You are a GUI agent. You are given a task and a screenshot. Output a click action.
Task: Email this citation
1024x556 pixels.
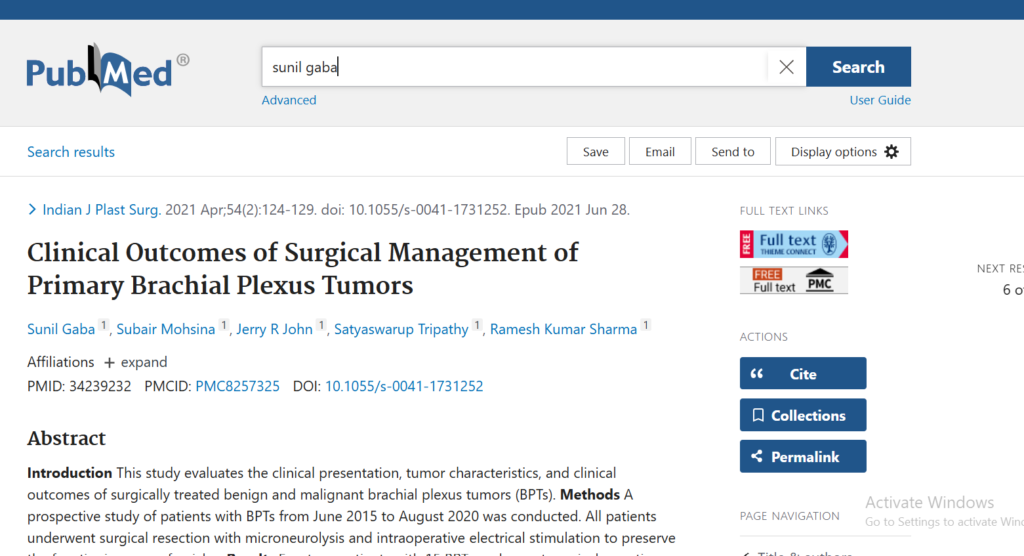[660, 152]
